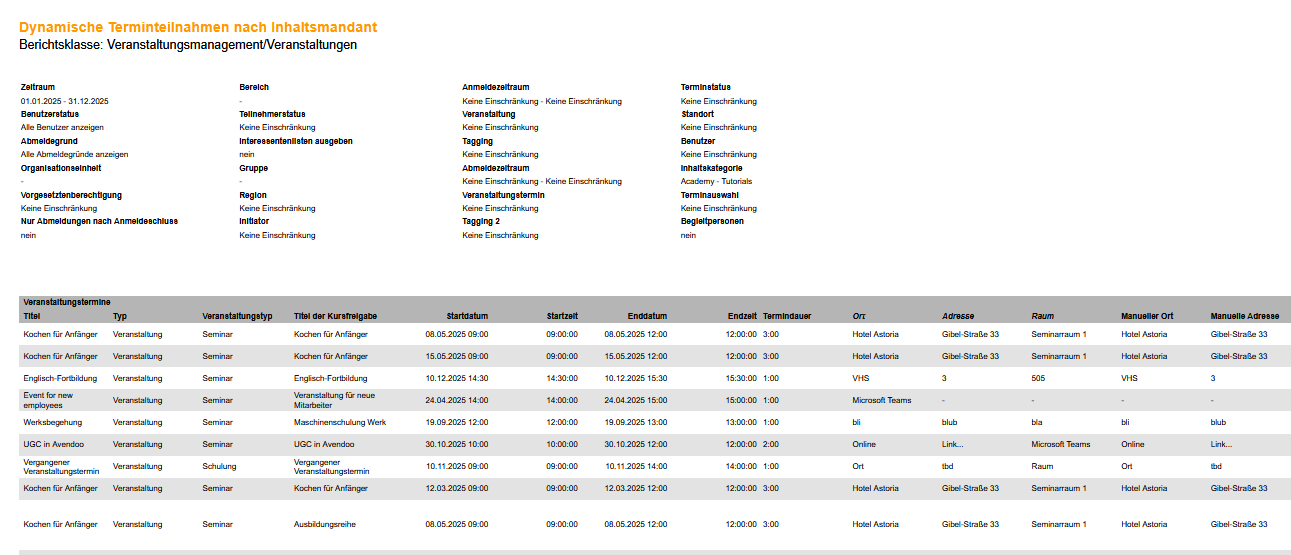Click the "Startdatum" column header
Viewport: 1291px width, 555px height.
point(467,316)
